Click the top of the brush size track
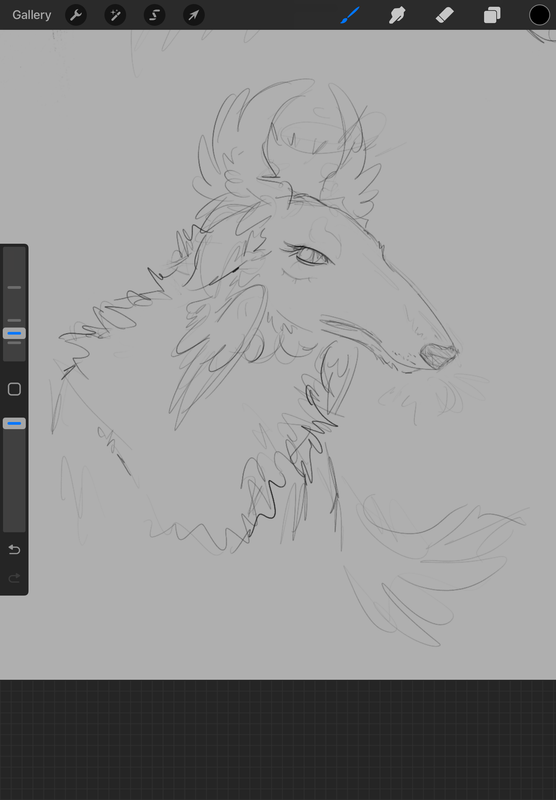Image resolution: width=556 pixels, height=800 pixels. (14, 251)
